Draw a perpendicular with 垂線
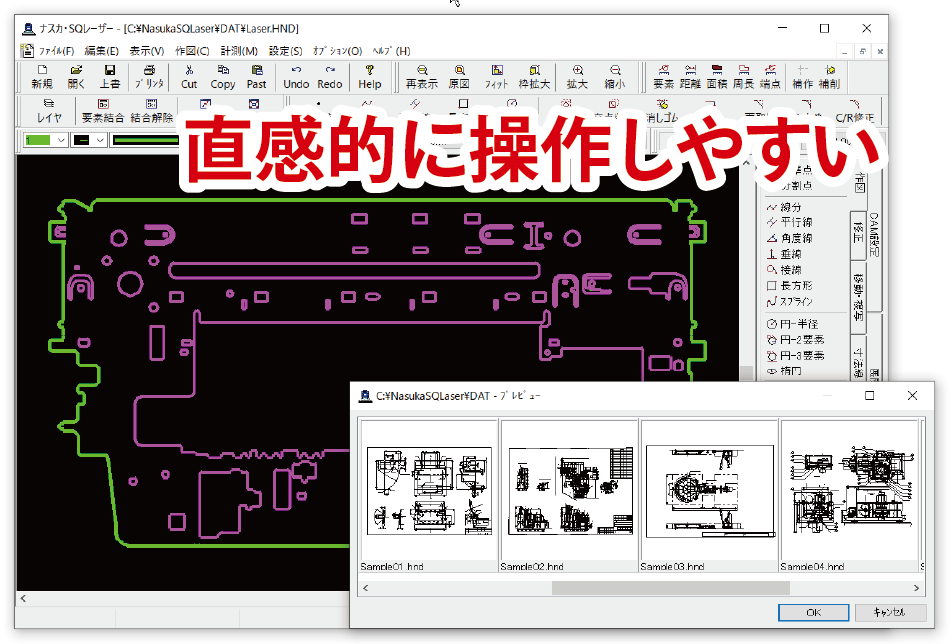 pyautogui.click(x=784, y=254)
